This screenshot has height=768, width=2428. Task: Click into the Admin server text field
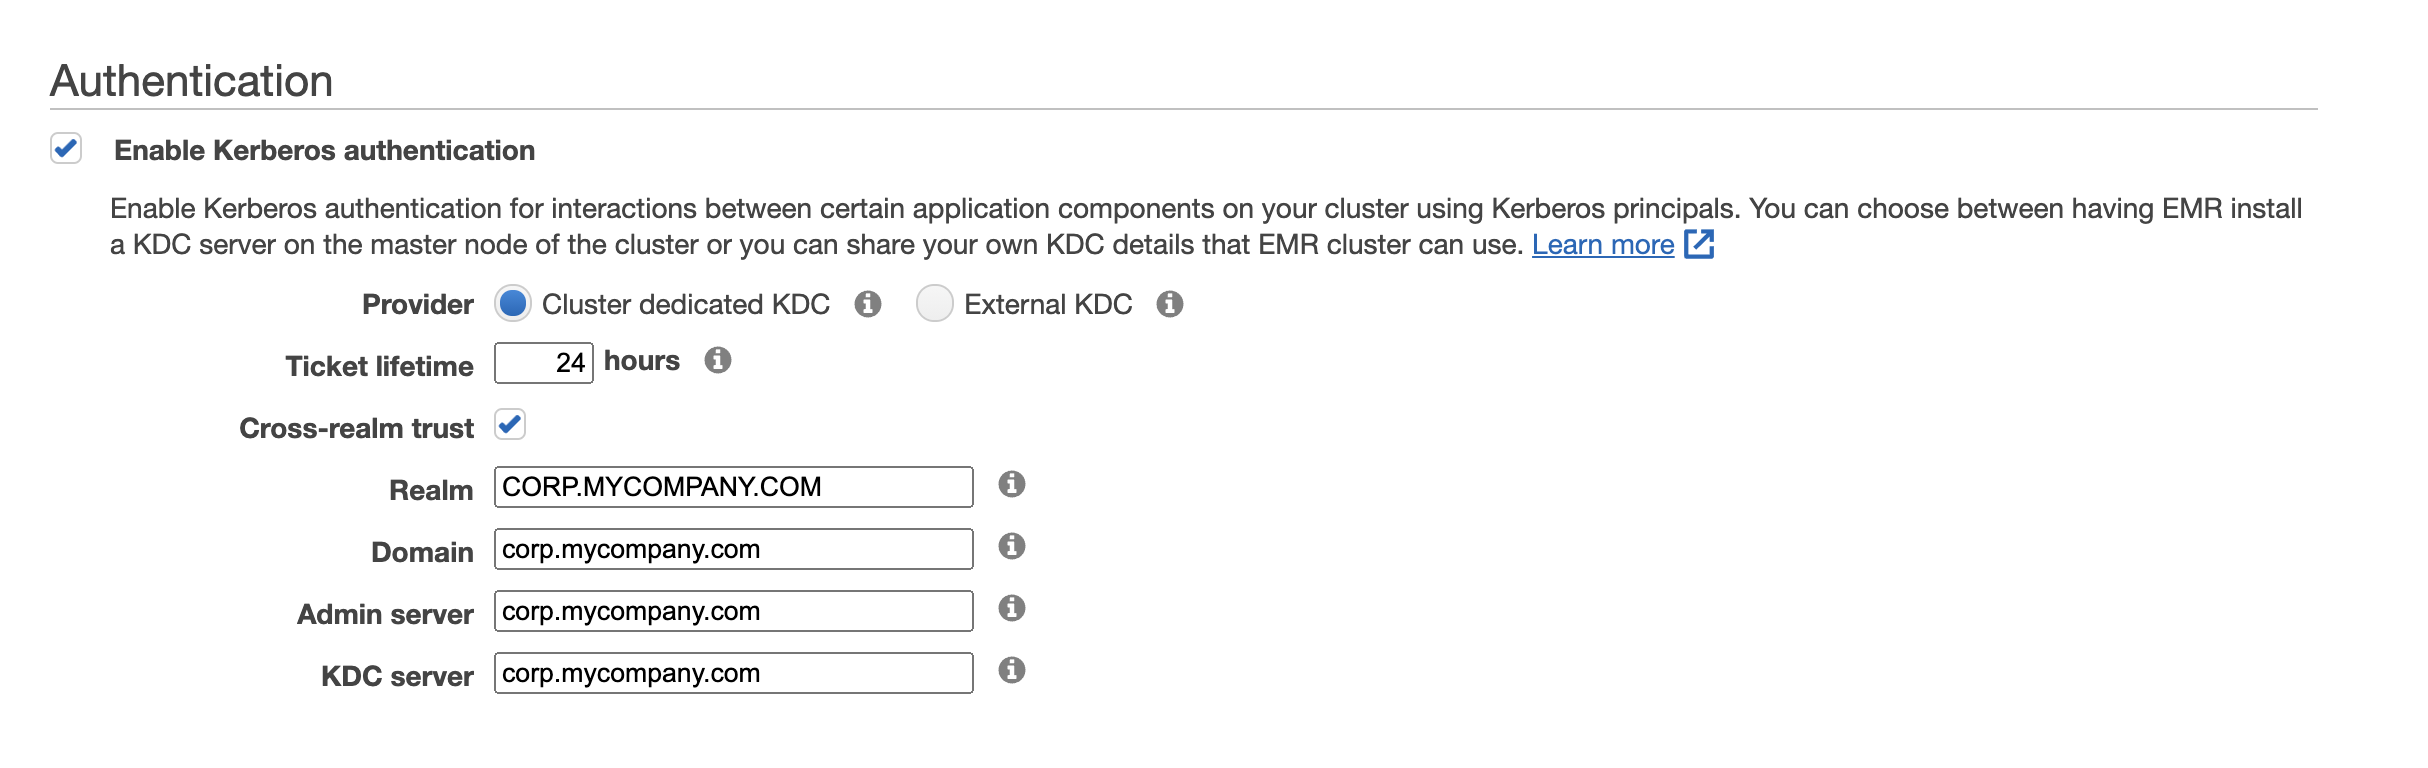click(x=734, y=611)
